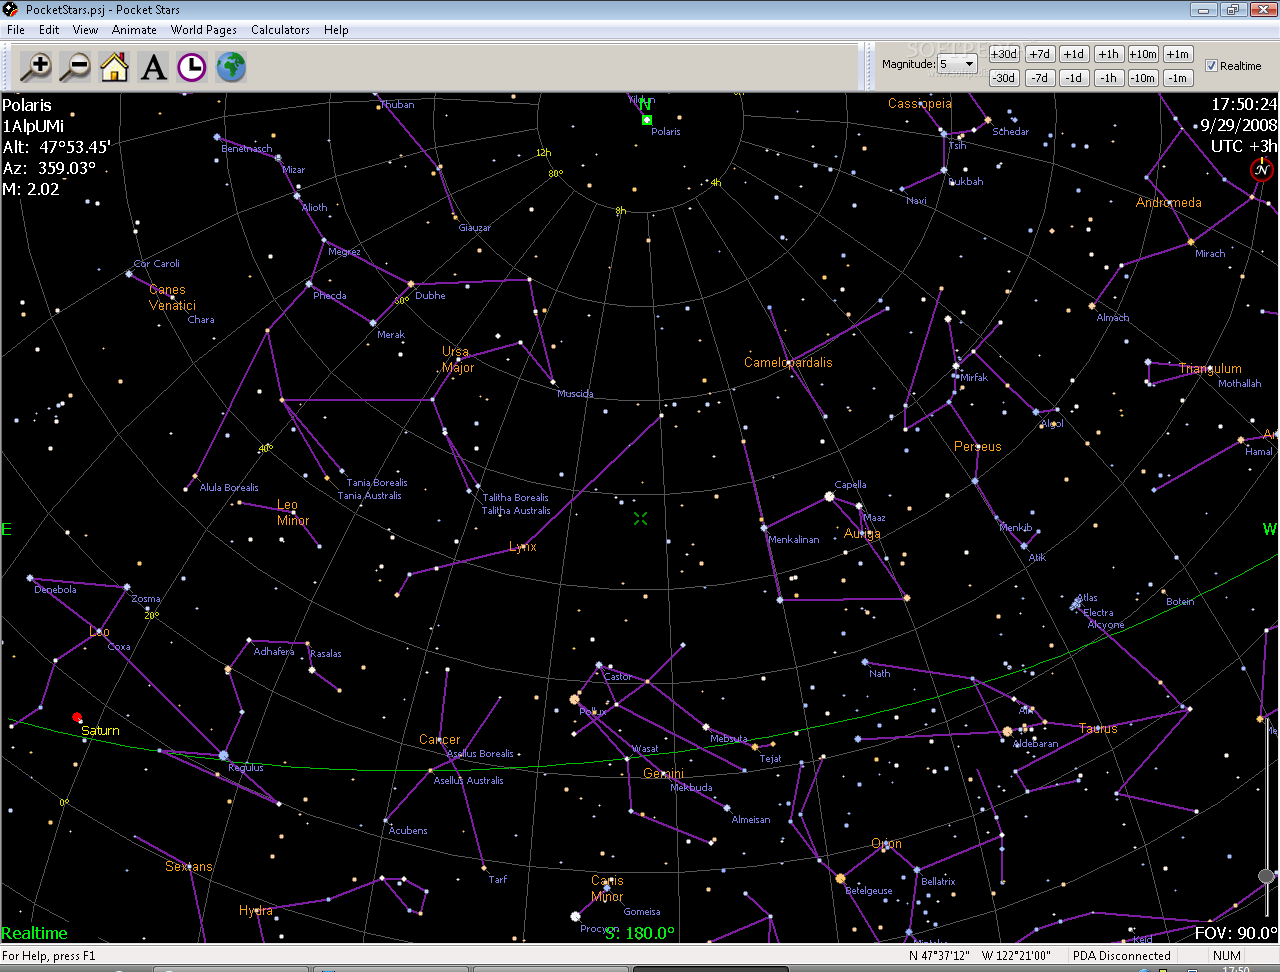Toggle star labels with the A icon
The image size is (1280, 972).
click(x=153, y=67)
